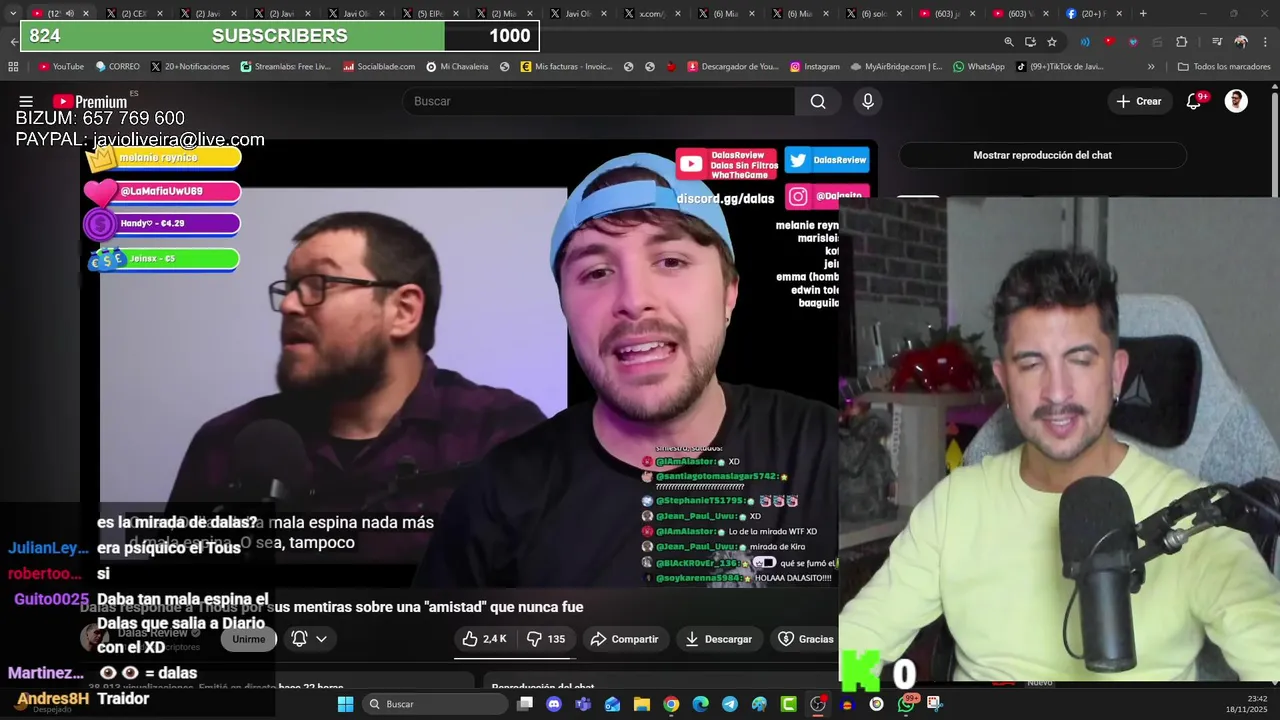
Task: Open the Chrome profile avatar
Action: [1241, 41]
